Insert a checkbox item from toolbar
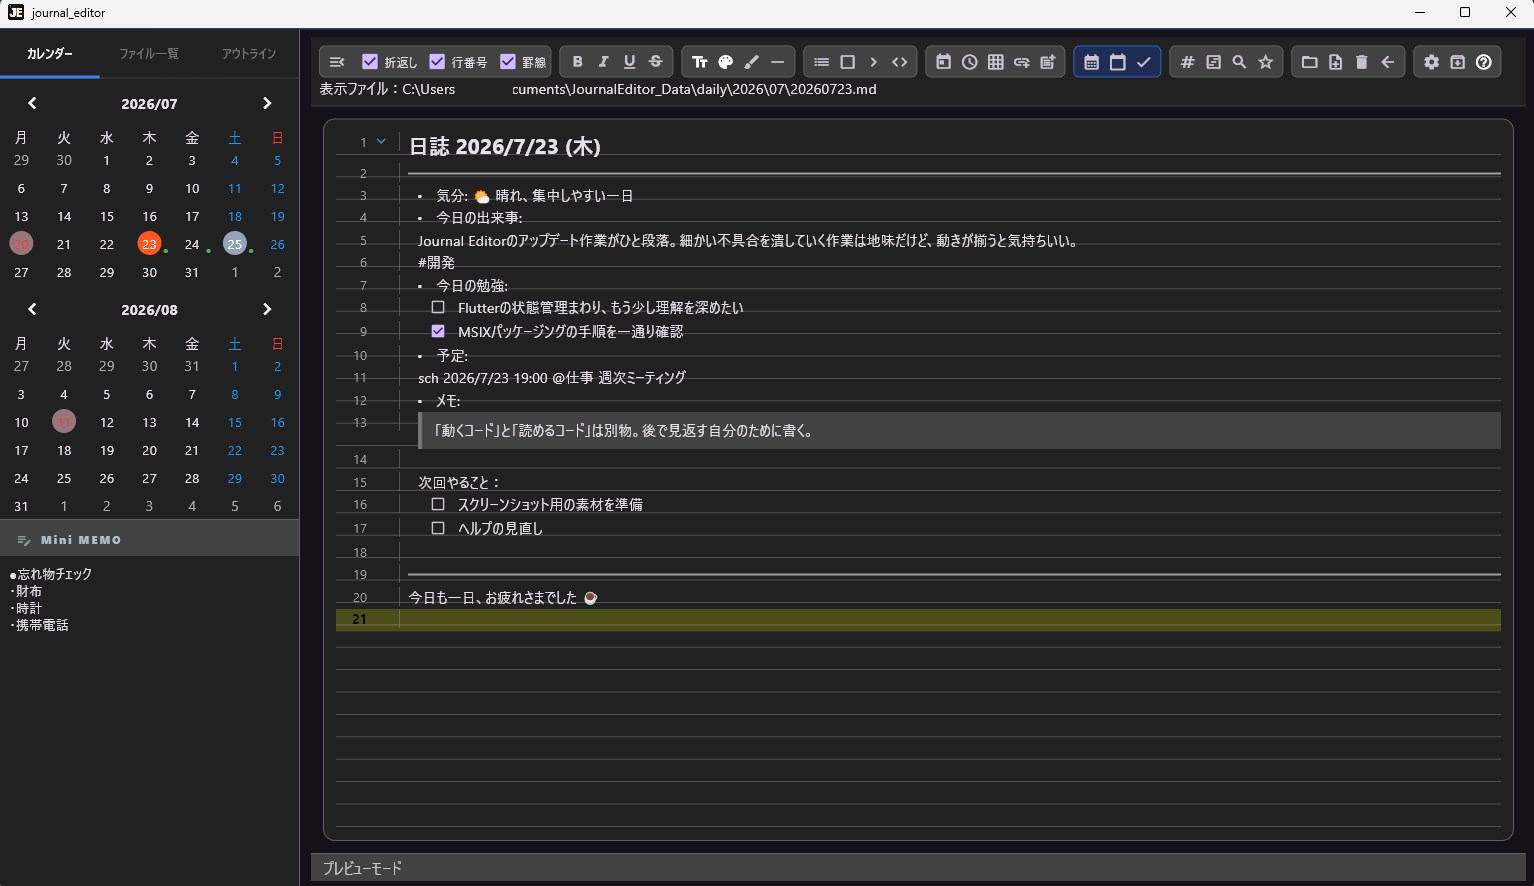This screenshot has width=1534, height=886. pyautogui.click(x=847, y=62)
